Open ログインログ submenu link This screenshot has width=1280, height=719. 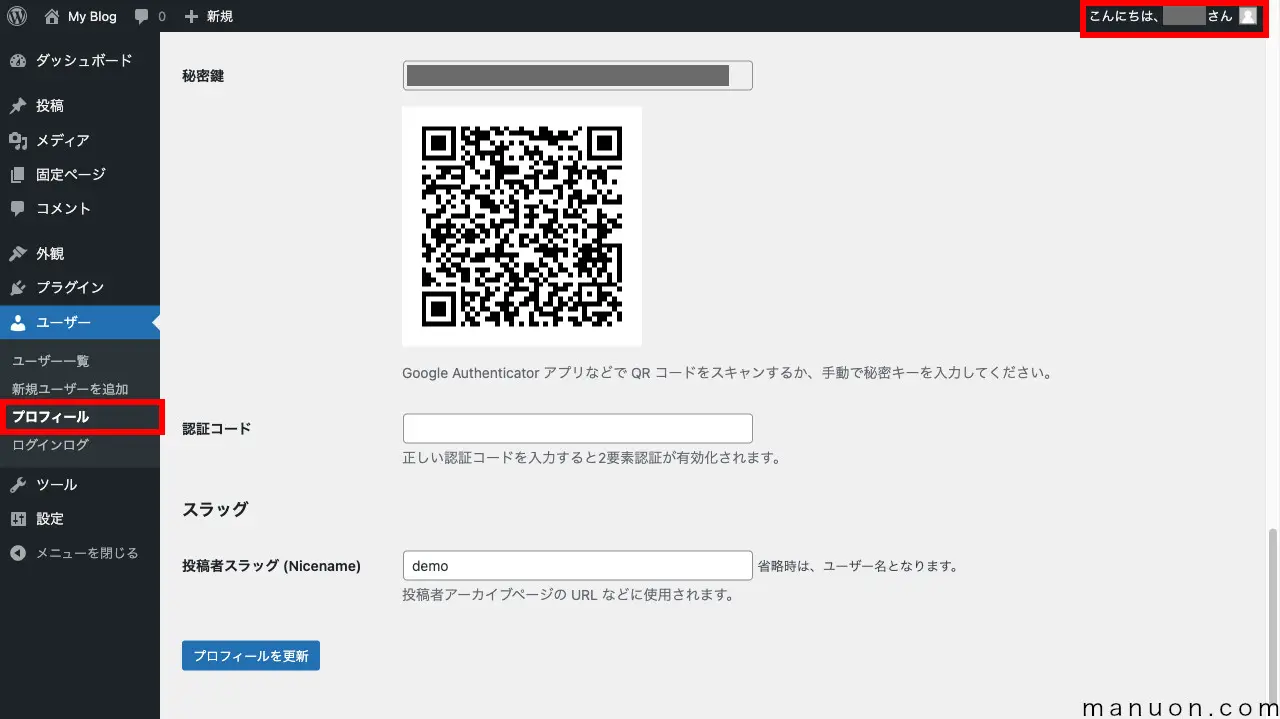[50, 445]
